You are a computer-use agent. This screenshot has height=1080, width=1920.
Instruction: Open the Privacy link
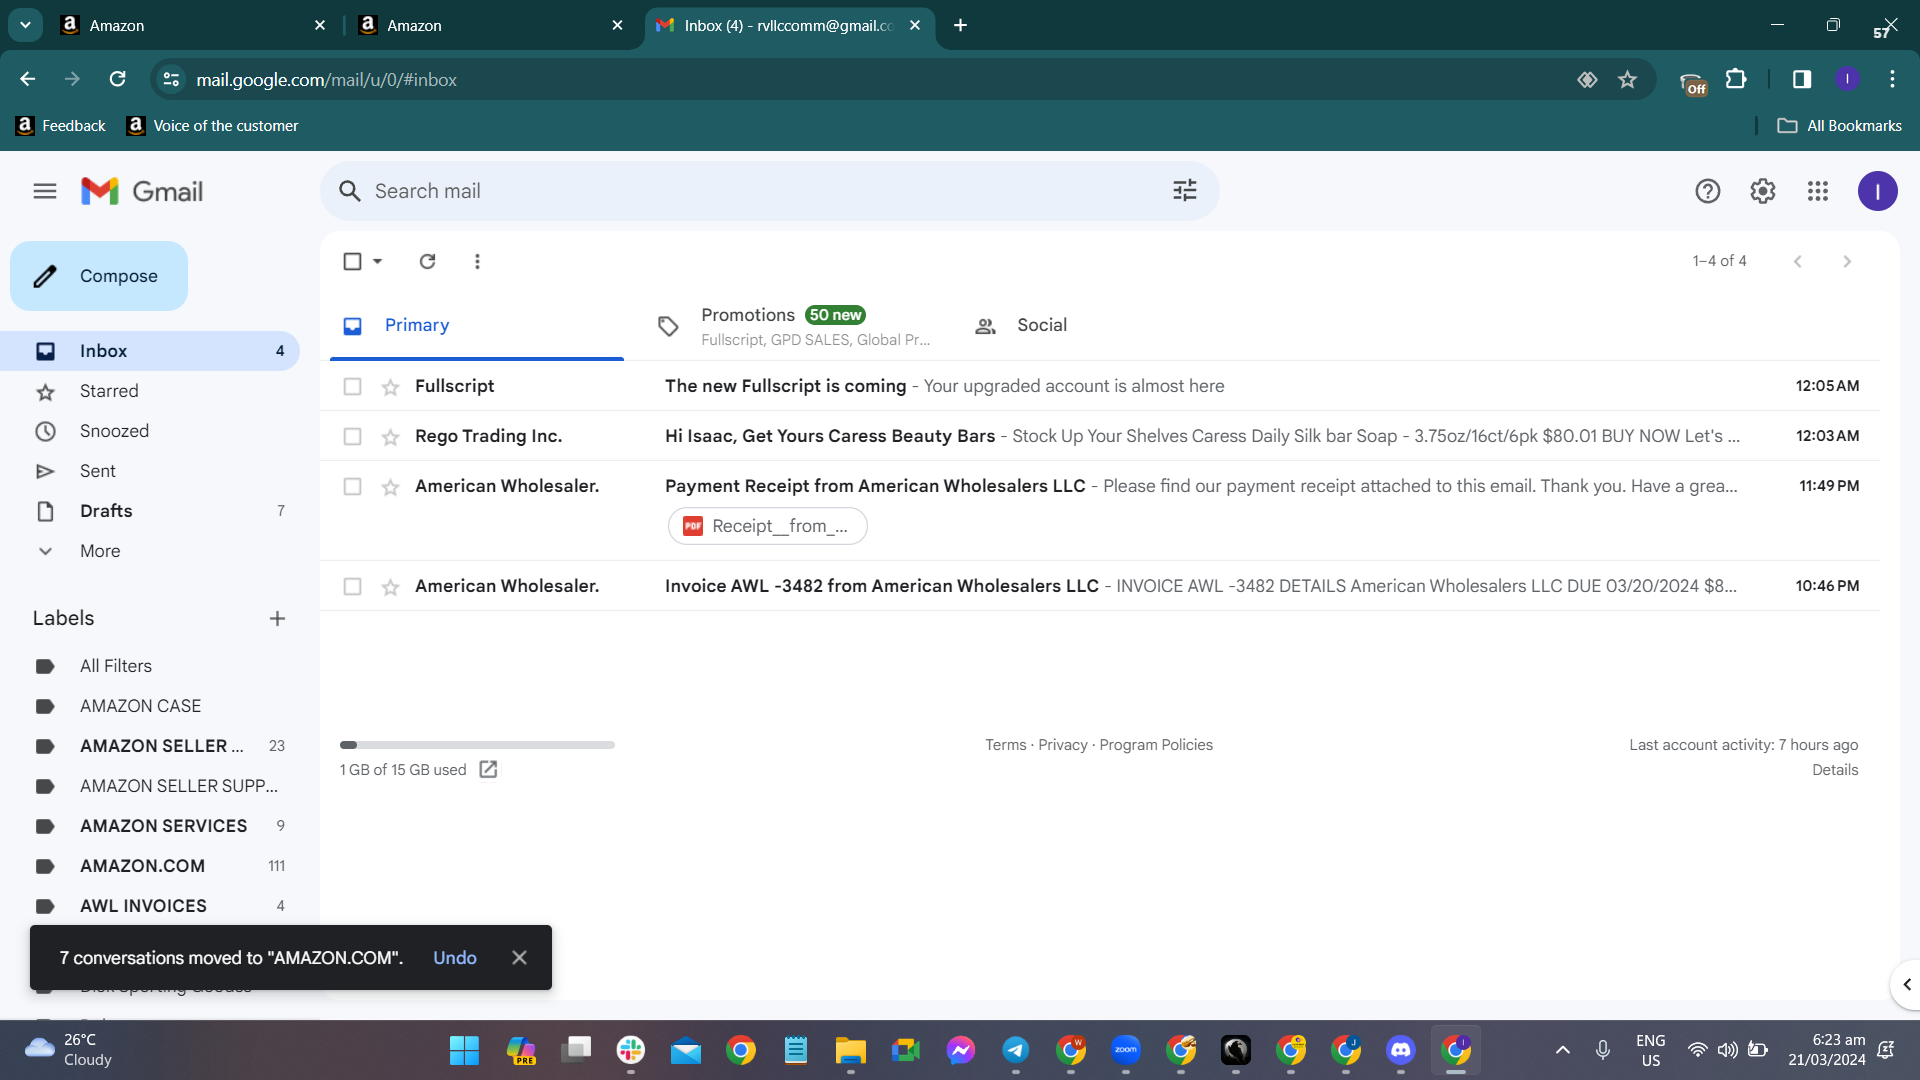coord(1062,745)
